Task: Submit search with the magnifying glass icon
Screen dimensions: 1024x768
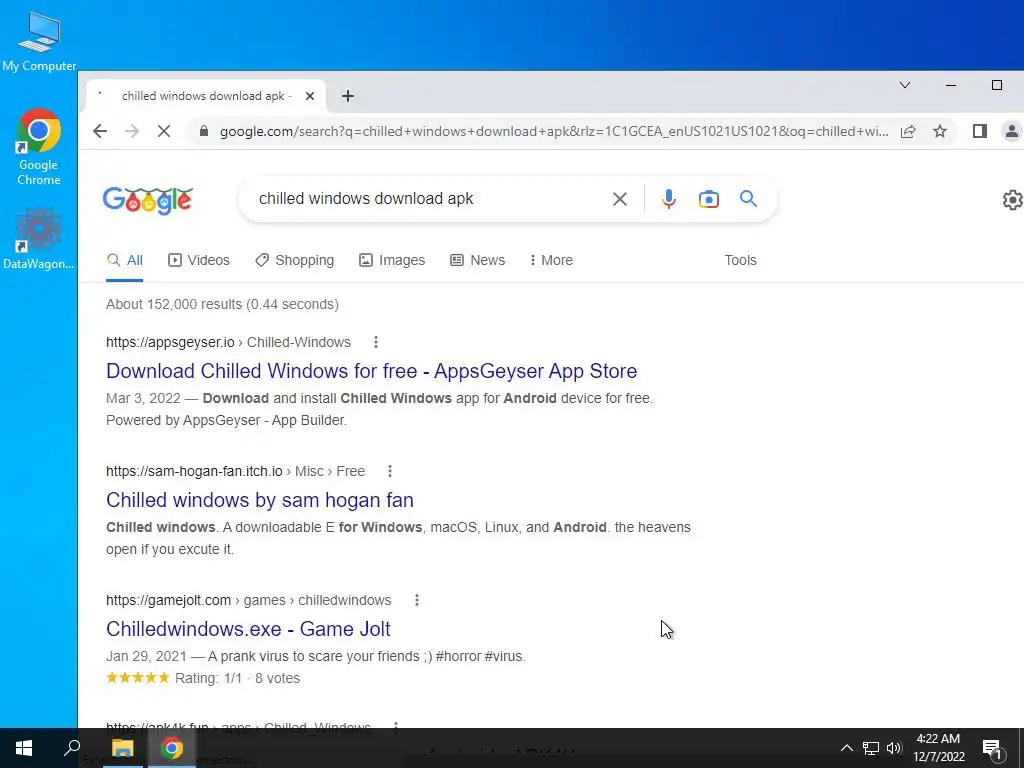Action: click(x=748, y=199)
